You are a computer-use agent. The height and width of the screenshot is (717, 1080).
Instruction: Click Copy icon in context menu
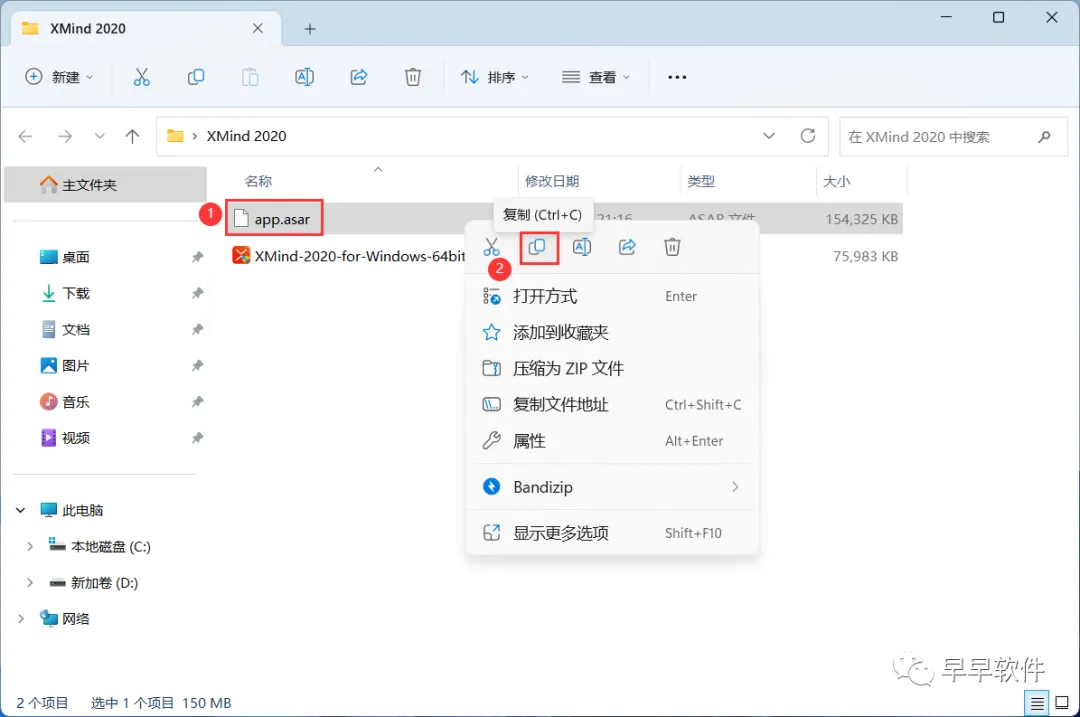click(537, 247)
